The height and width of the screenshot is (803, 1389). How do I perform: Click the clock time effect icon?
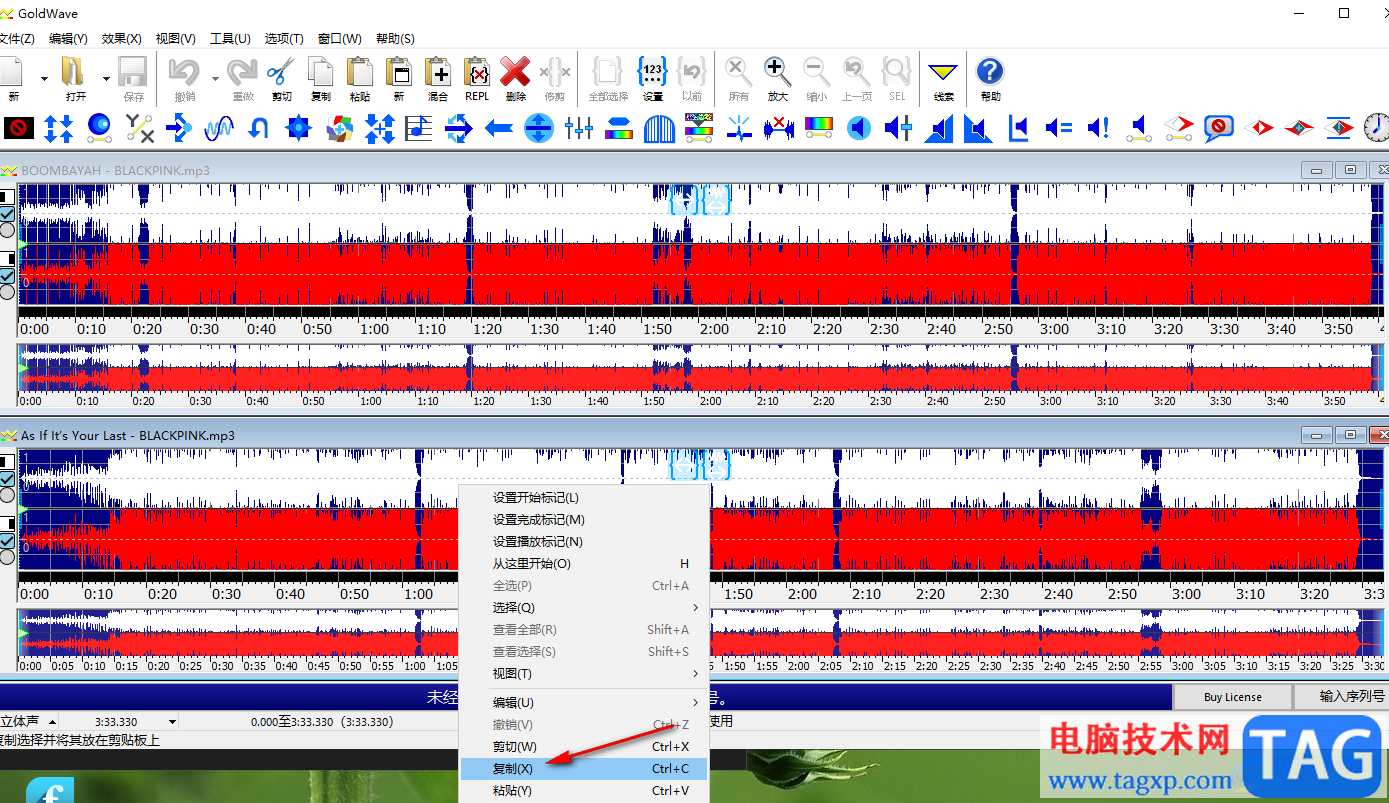(1377, 128)
